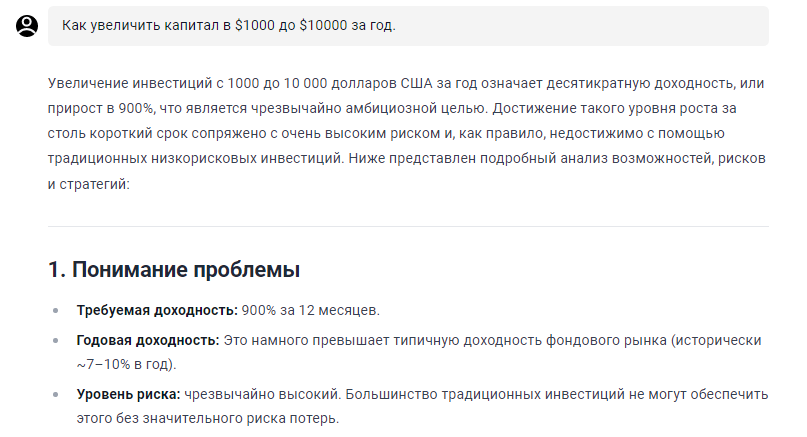Image resolution: width=807 pixels, height=437 pixels.
Task: Click bold label "Требуемая доходность:"
Action: click(157, 310)
